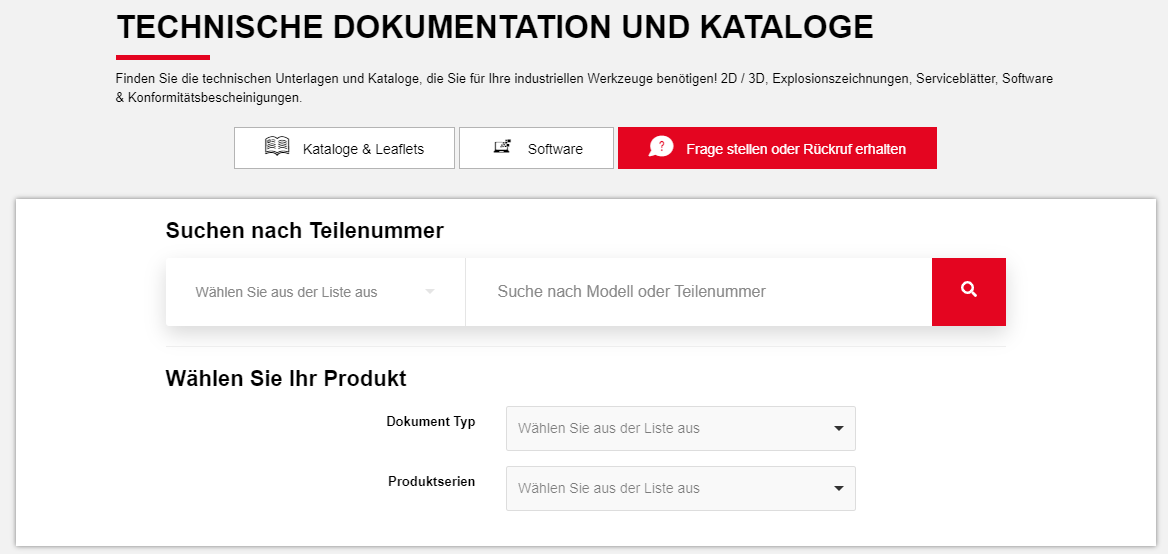
Task: Click the question mark speech bubble icon
Action: pos(661,147)
